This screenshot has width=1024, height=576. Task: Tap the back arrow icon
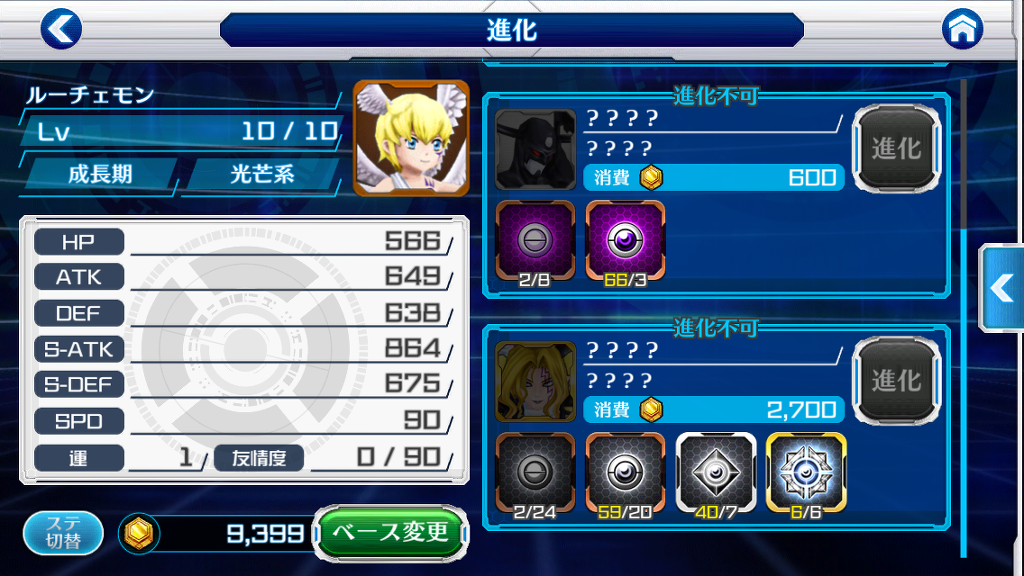(x=61, y=29)
